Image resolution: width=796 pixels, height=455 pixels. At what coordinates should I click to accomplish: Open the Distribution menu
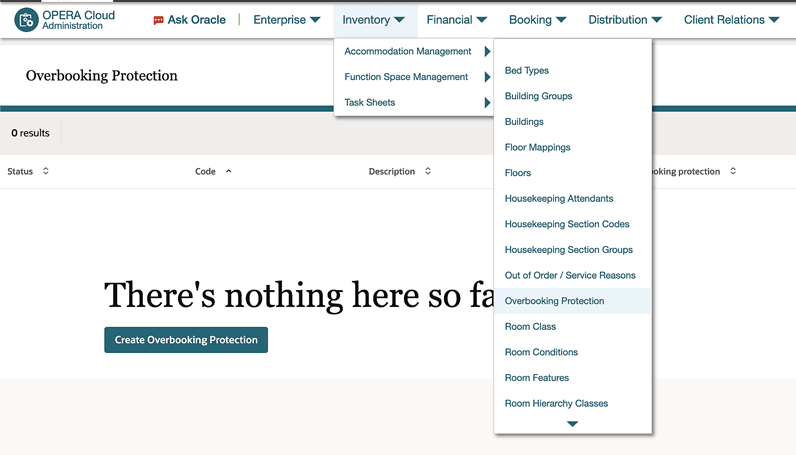point(625,20)
